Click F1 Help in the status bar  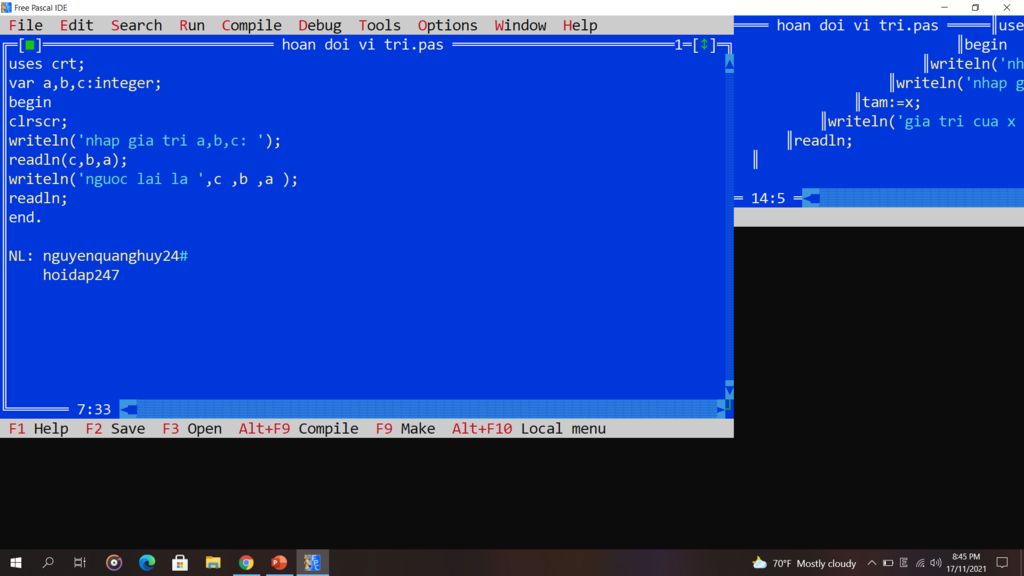tap(39, 429)
